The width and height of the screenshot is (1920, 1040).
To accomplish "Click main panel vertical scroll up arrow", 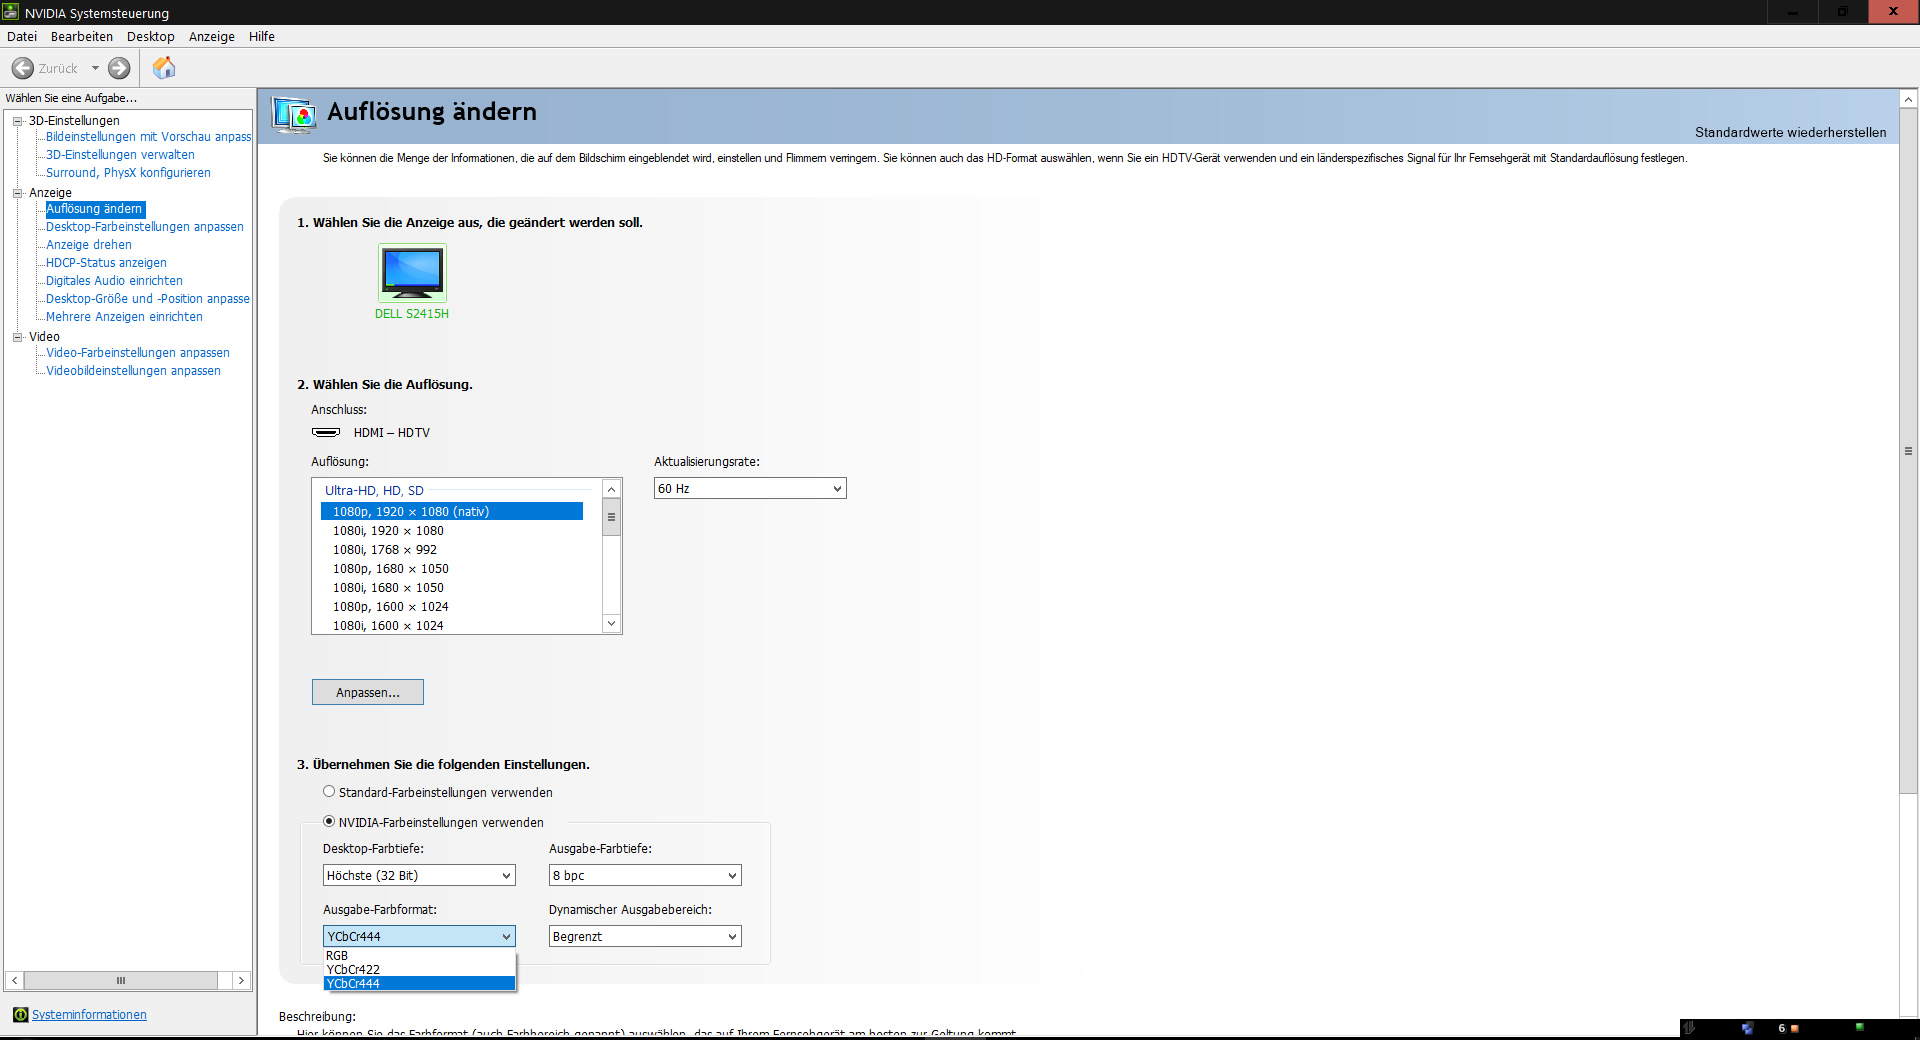I will point(1909,99).
